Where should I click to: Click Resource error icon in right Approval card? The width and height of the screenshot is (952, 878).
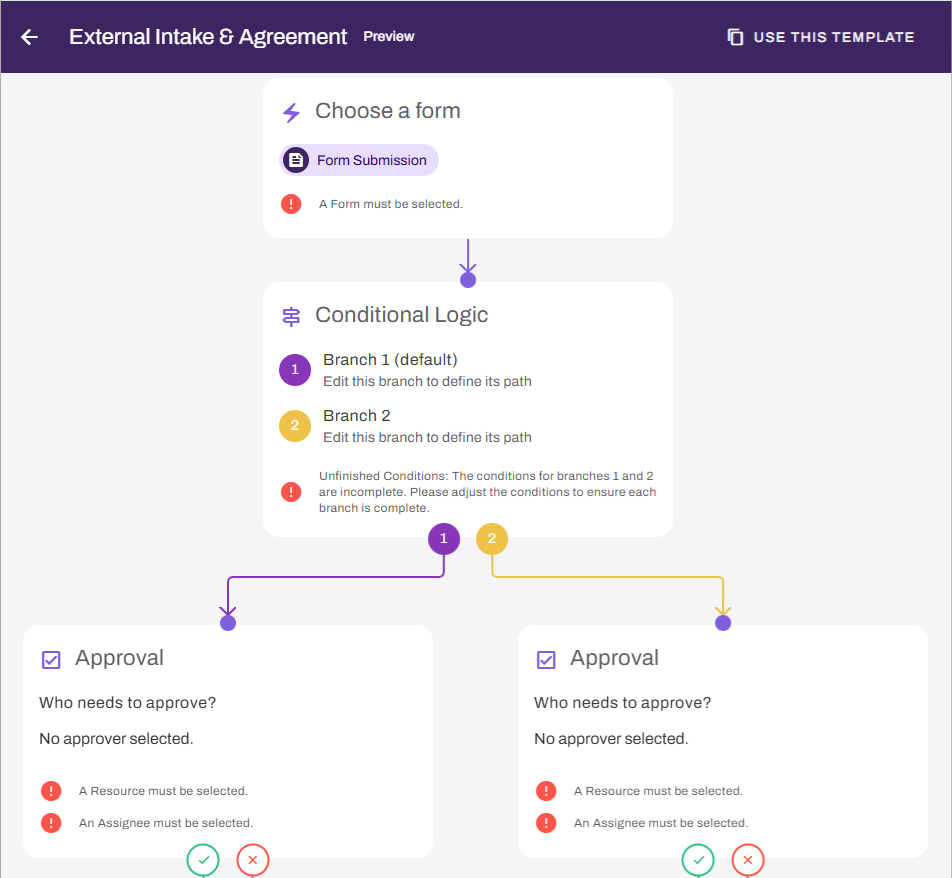[x=546, y=791]
